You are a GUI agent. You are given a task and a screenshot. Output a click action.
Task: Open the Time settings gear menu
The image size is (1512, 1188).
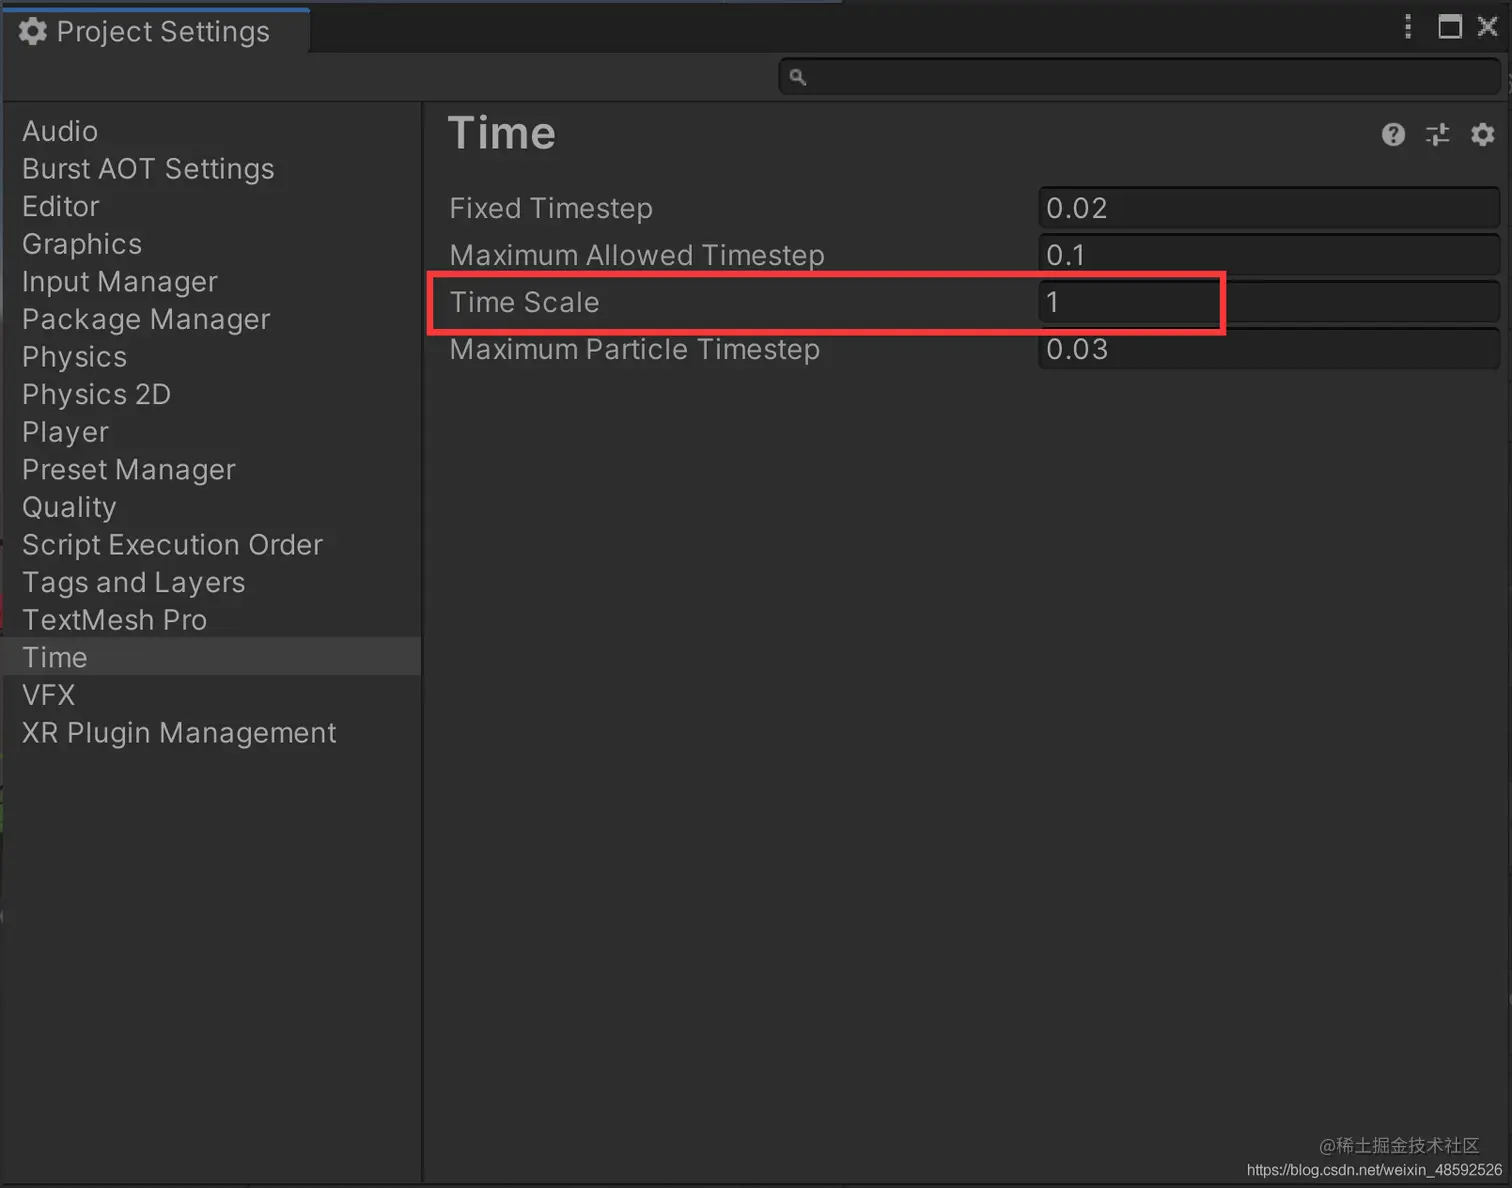point(1482,134)
